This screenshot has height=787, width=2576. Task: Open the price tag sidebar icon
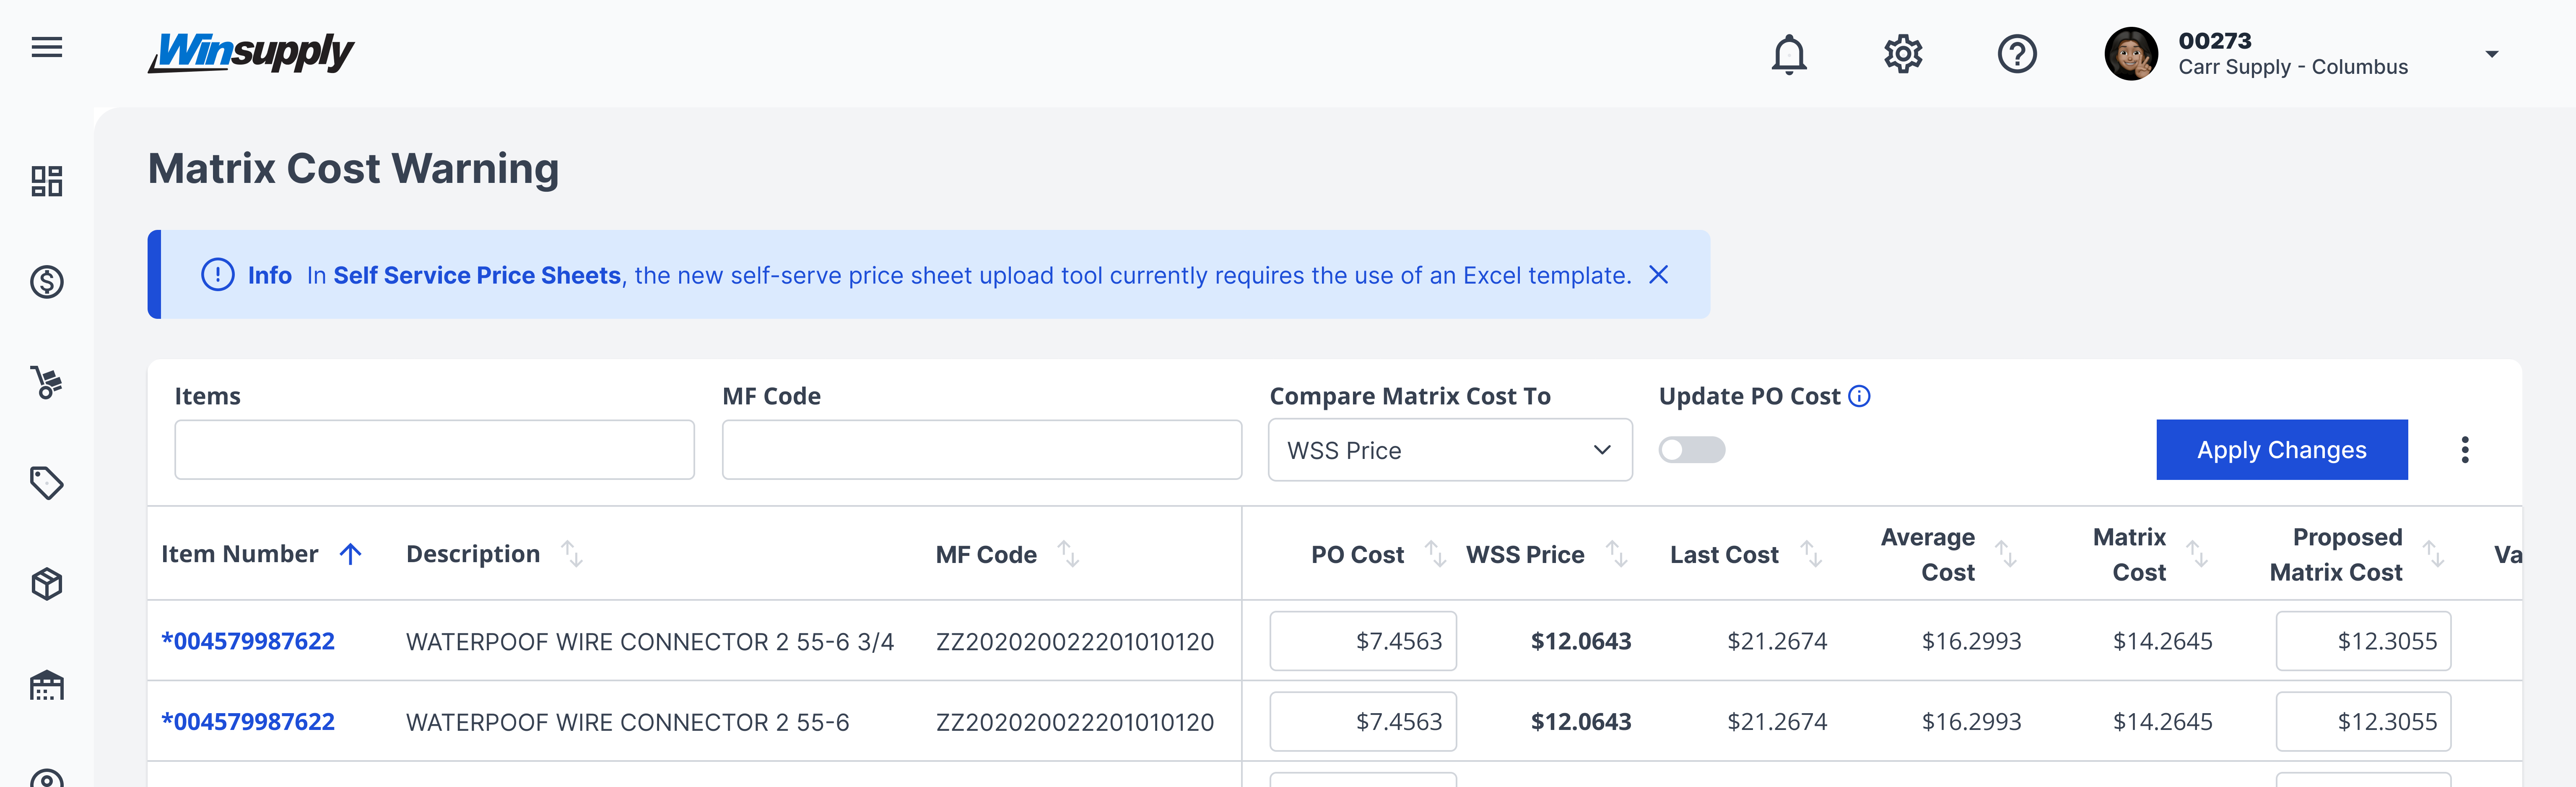(x=46, y=483)
